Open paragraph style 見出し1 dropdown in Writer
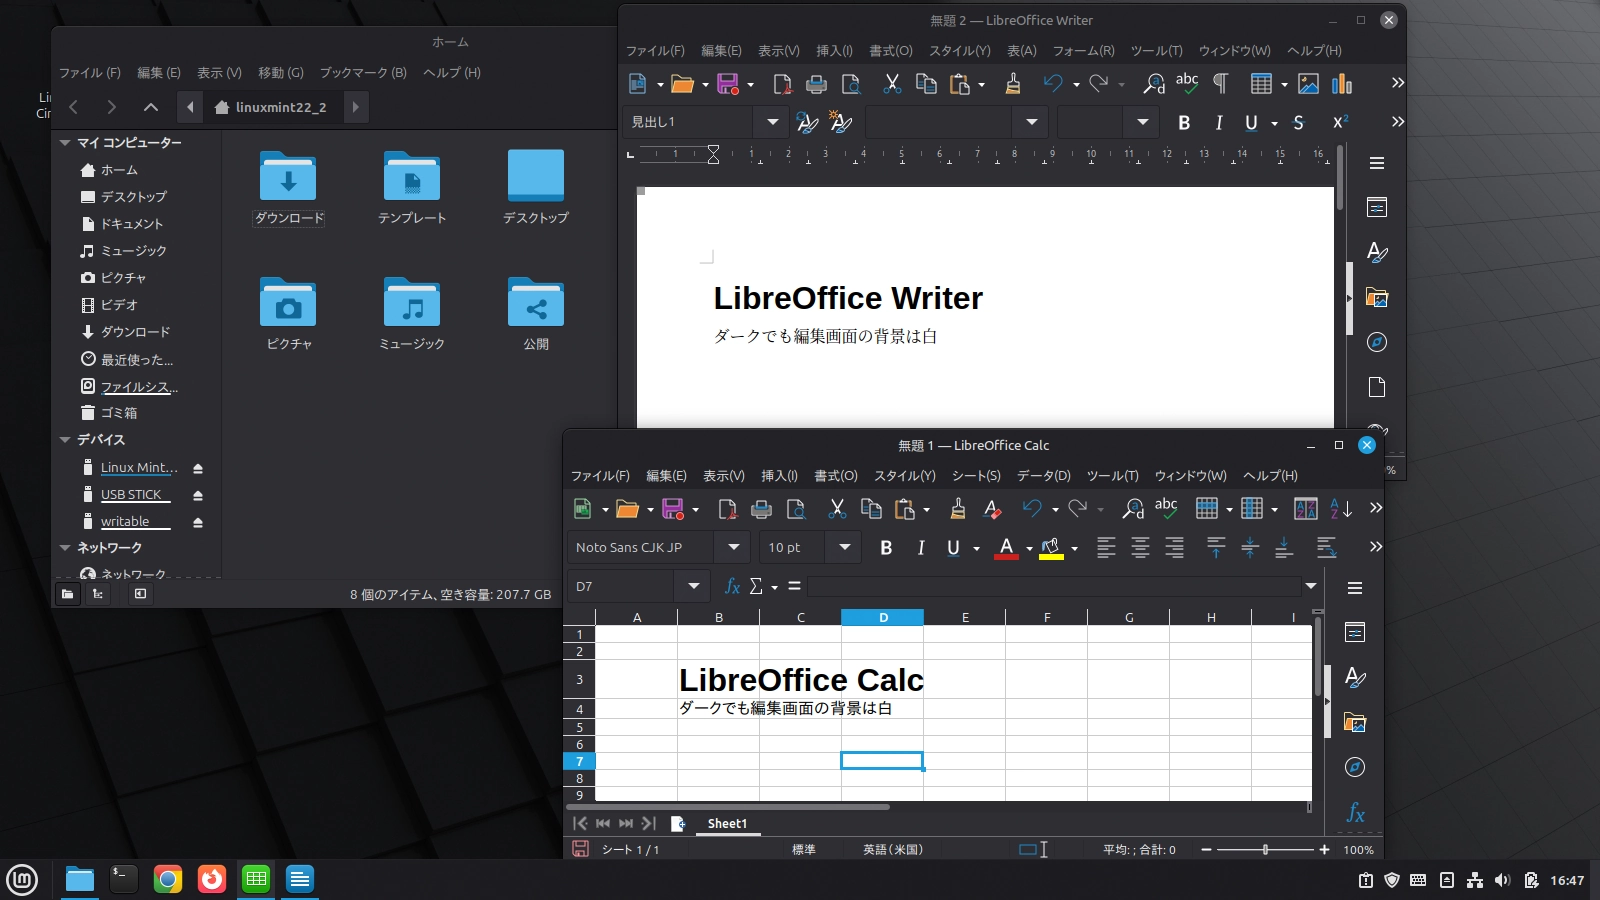The image size is (1600, 900). coord(772,122)
